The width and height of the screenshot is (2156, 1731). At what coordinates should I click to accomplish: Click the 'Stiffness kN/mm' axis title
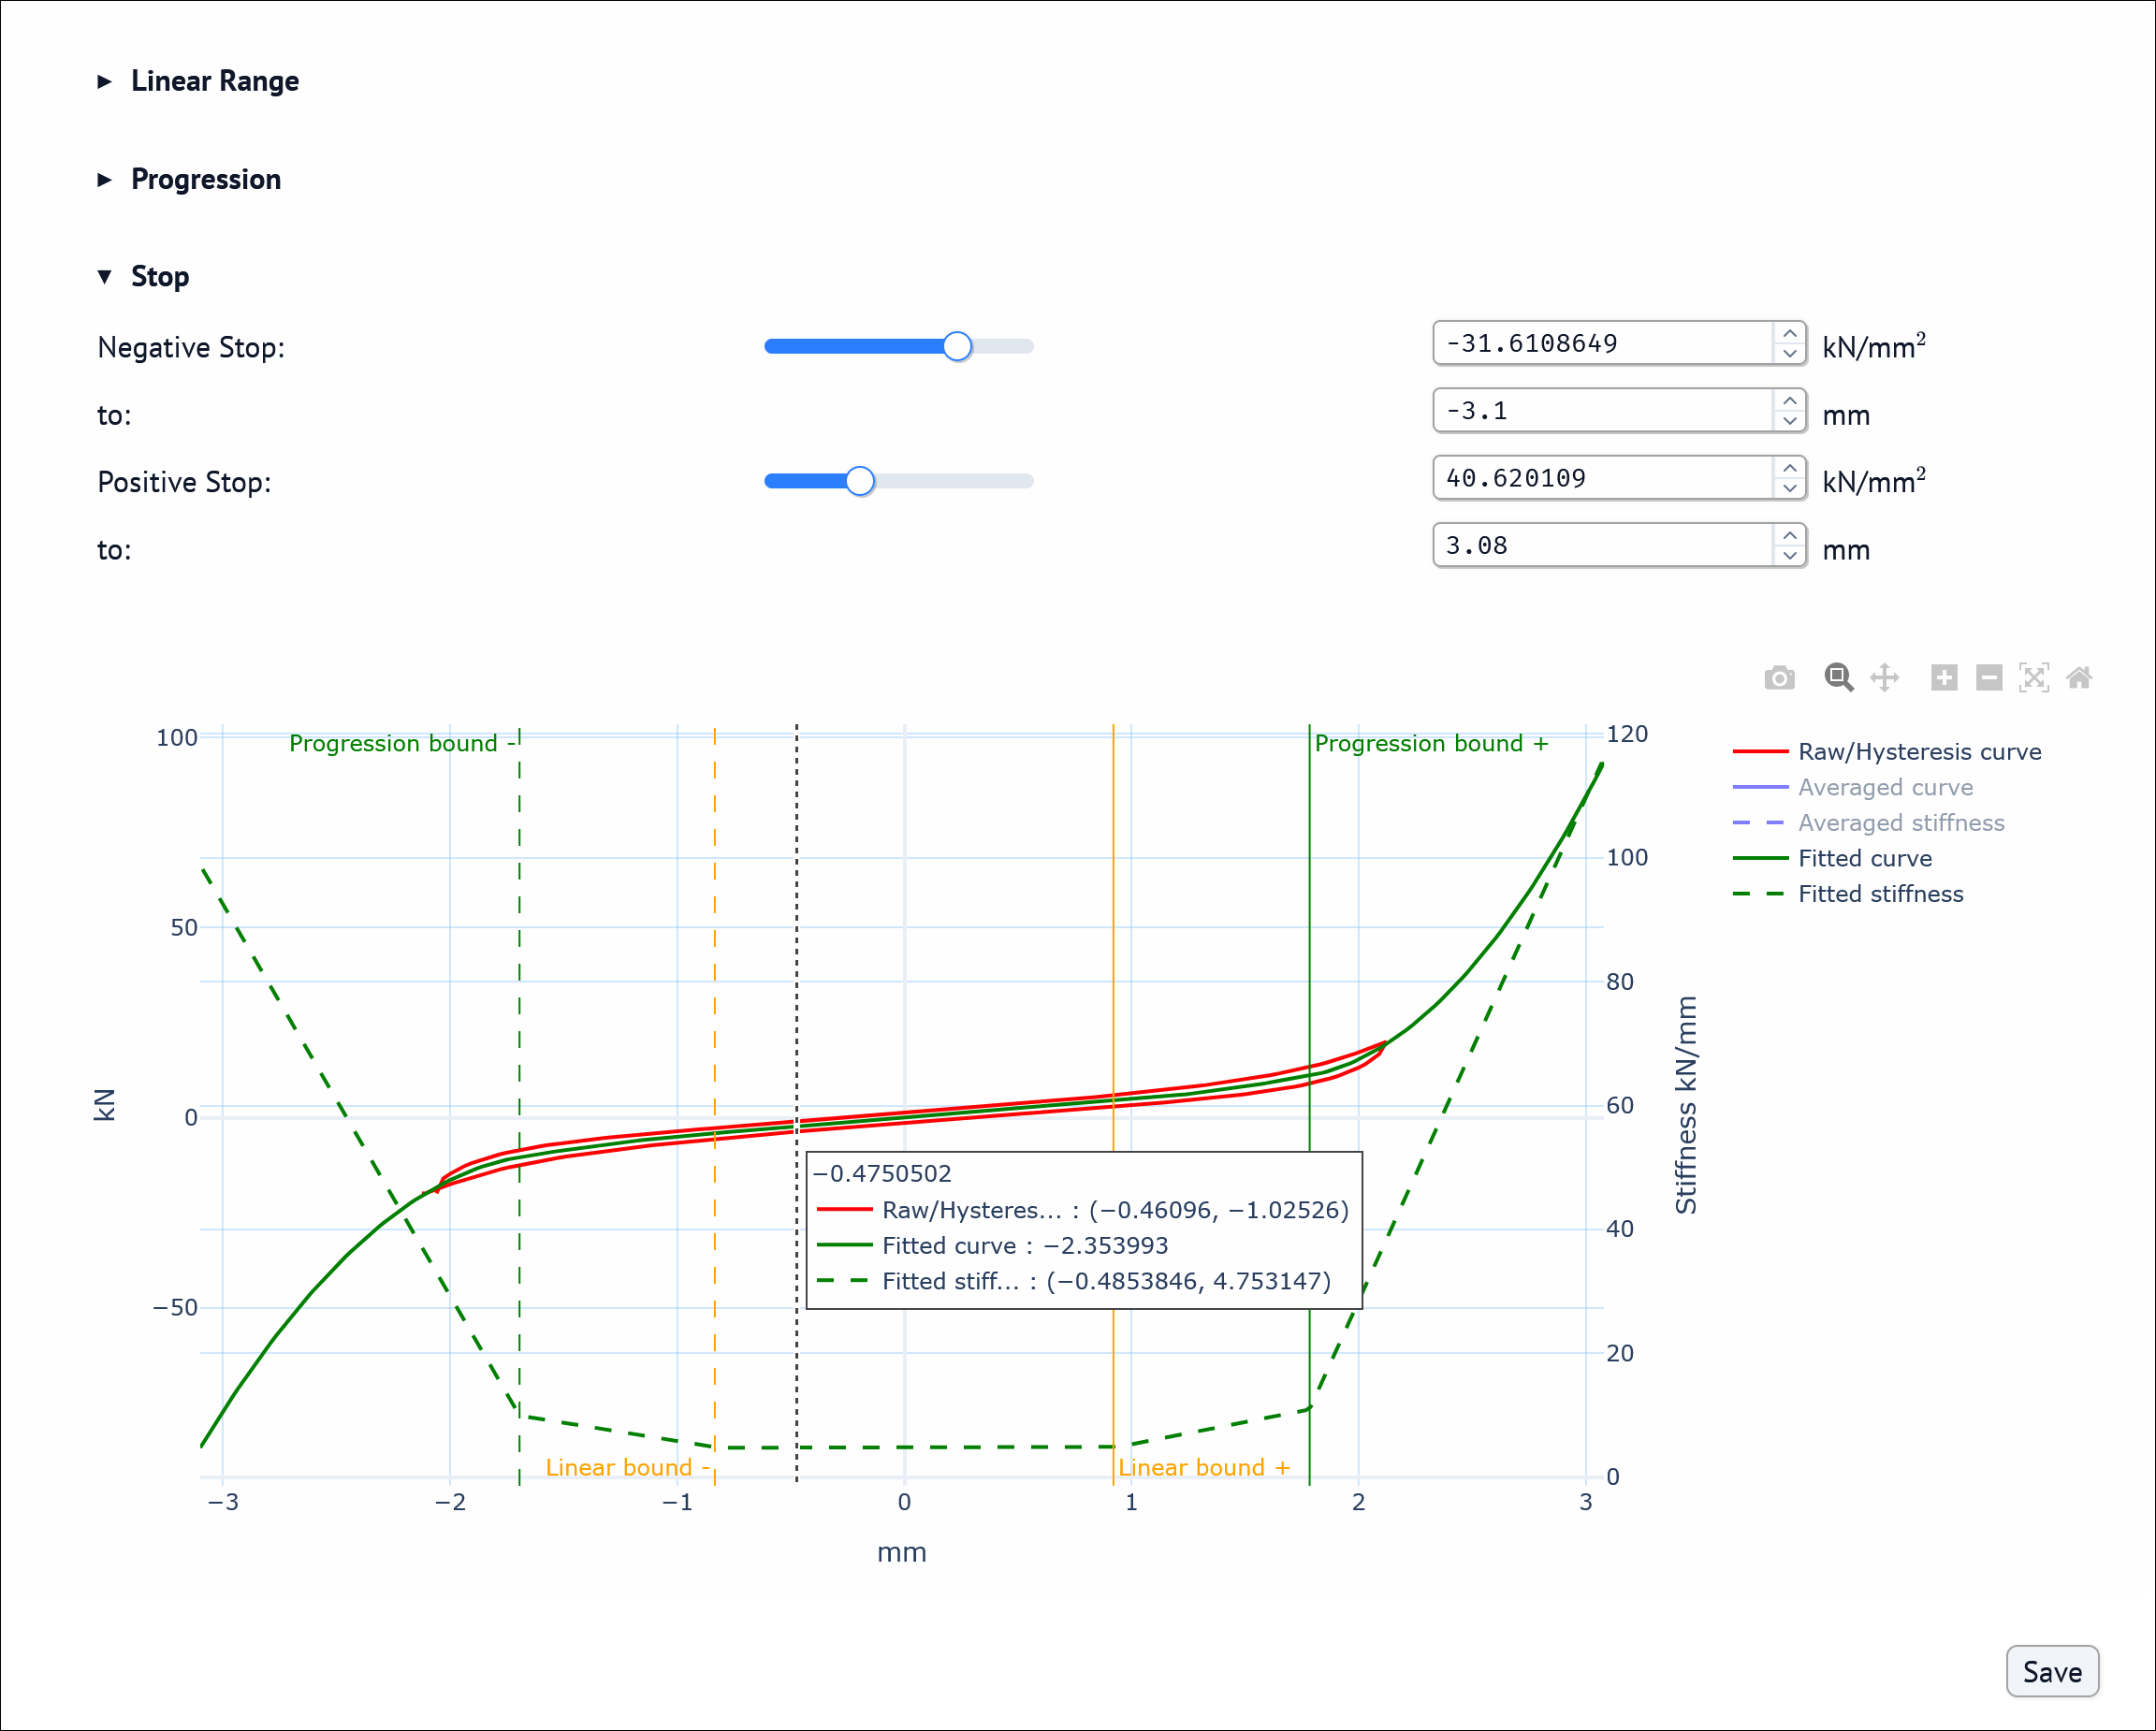(x=1686, y=1105)
